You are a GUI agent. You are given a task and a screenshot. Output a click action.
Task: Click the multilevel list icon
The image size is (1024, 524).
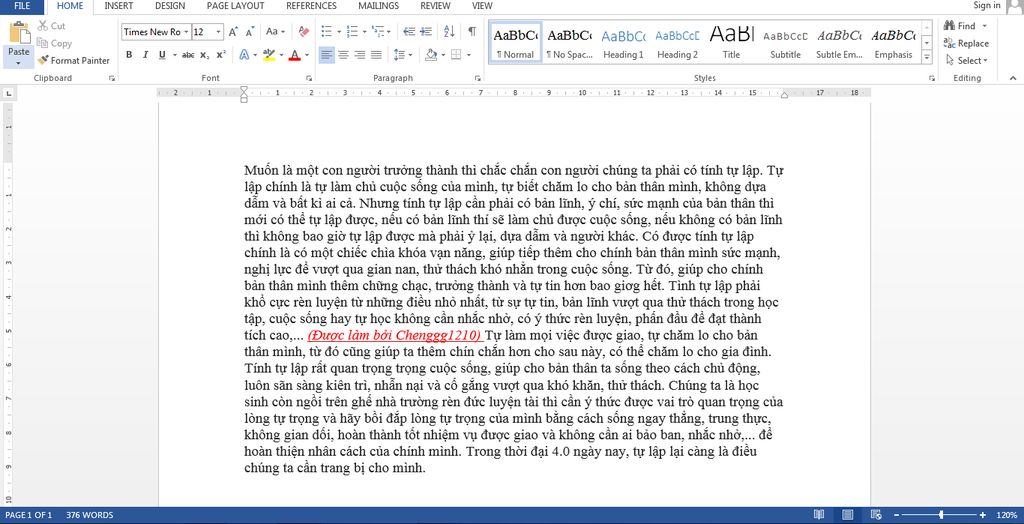tap(377, 31)
